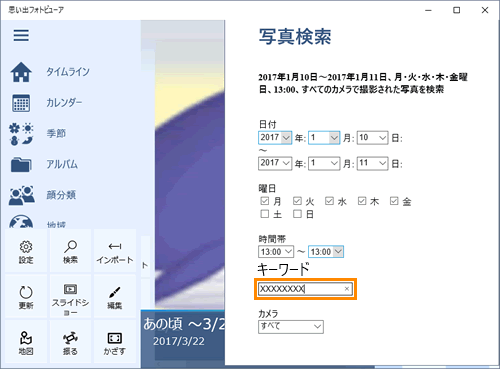Close the 思い出フォトビューア window
This screenshot has width=500, height=369.
pyautogui.click(x=485, y=10)
